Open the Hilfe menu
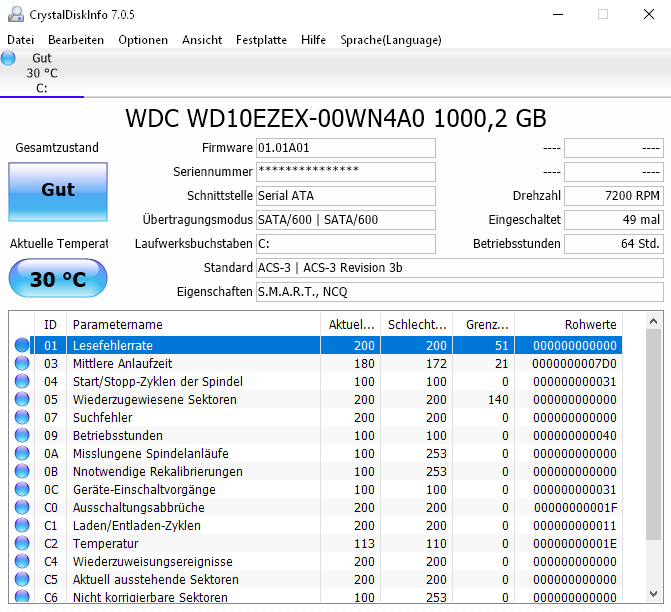The height and width of the screenshot is (612, 671). 313,40
